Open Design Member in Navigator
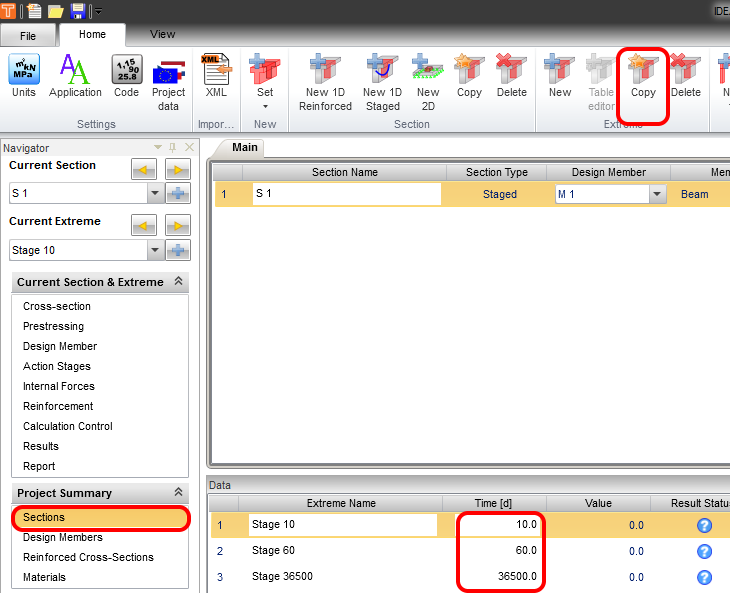 click(x=60, y=346)
